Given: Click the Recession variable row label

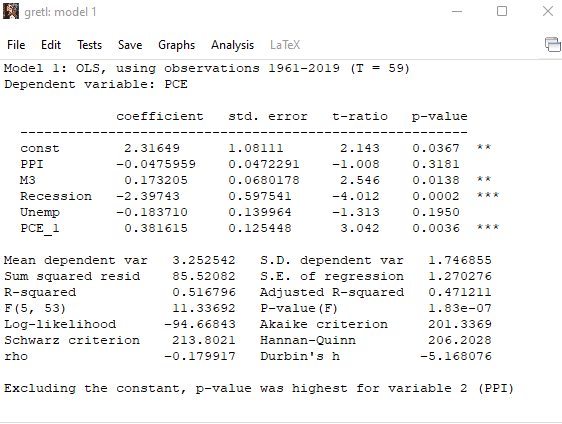Looking at the screenshot, I should (56, 196).
